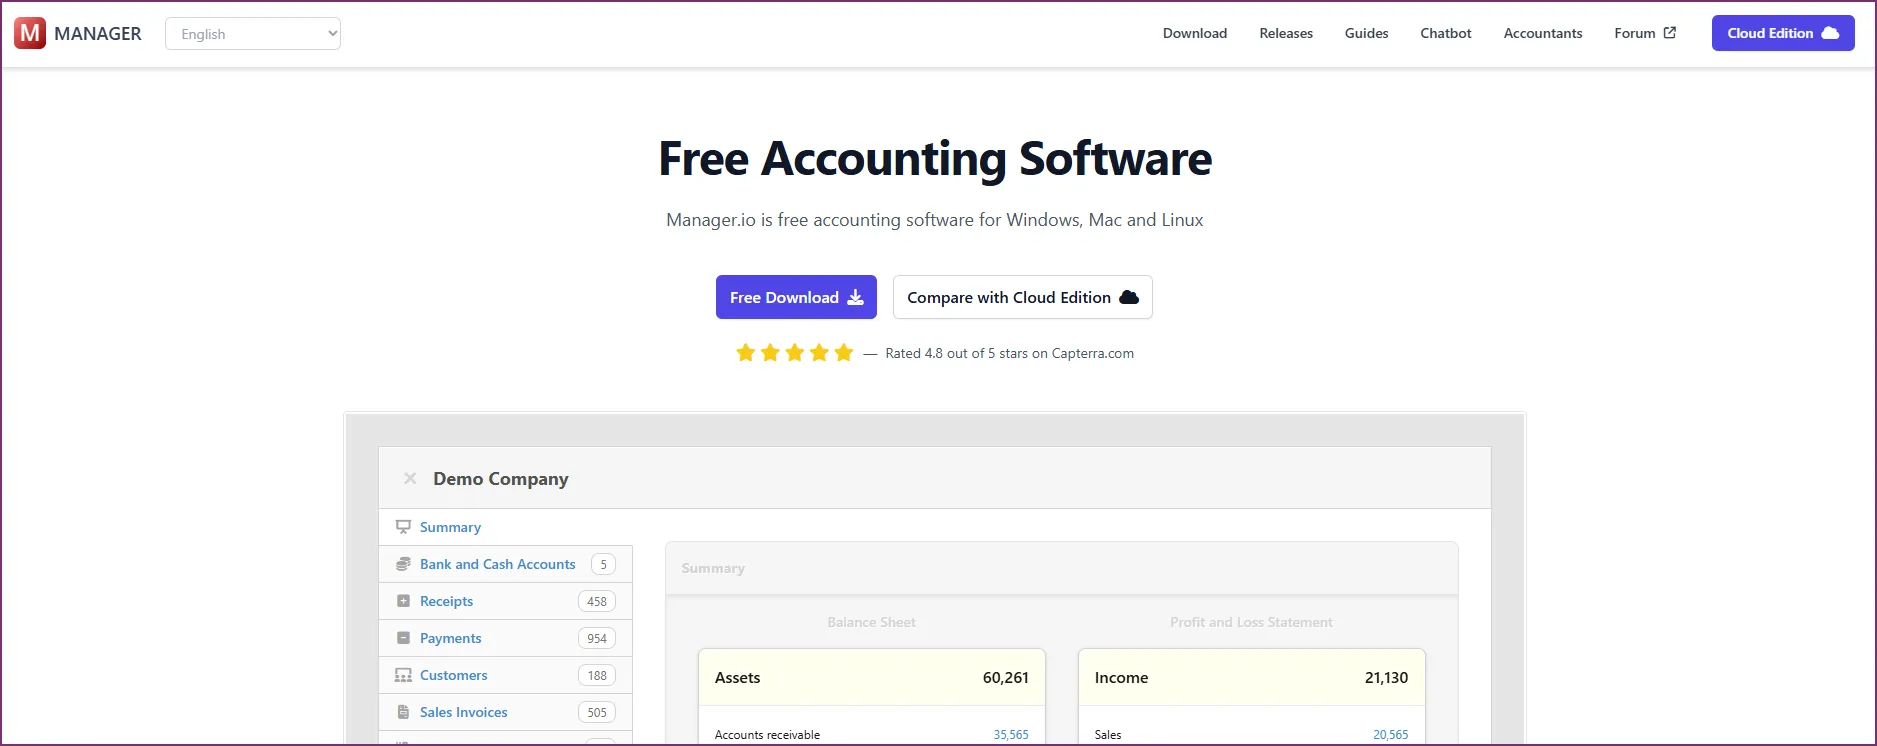
Task: Open the English language dropdown
Action: (253, 34)
